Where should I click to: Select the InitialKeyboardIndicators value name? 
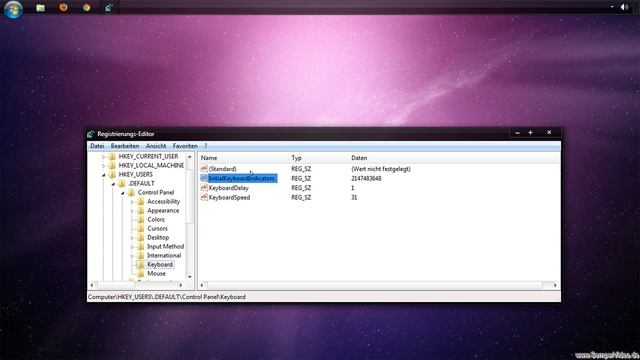[242, 178]
